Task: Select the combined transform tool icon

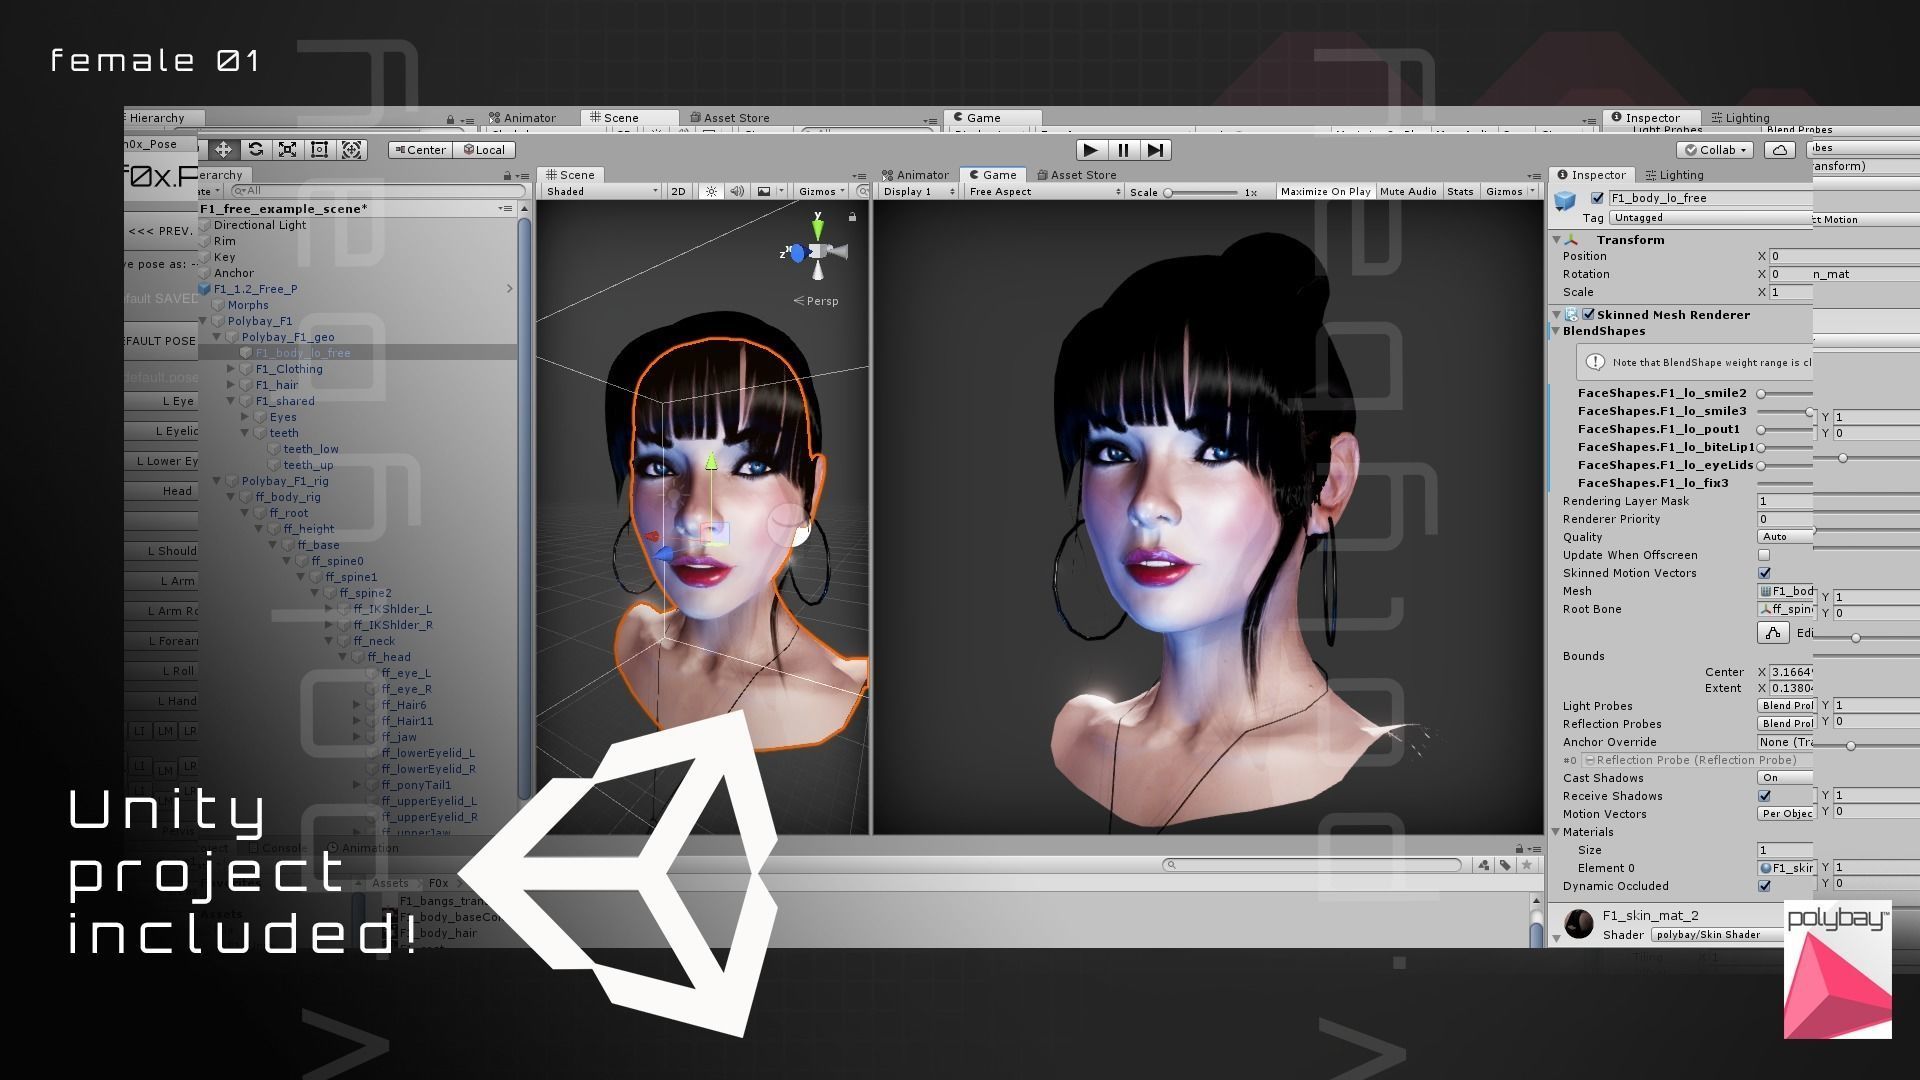Action: [352, 150]
